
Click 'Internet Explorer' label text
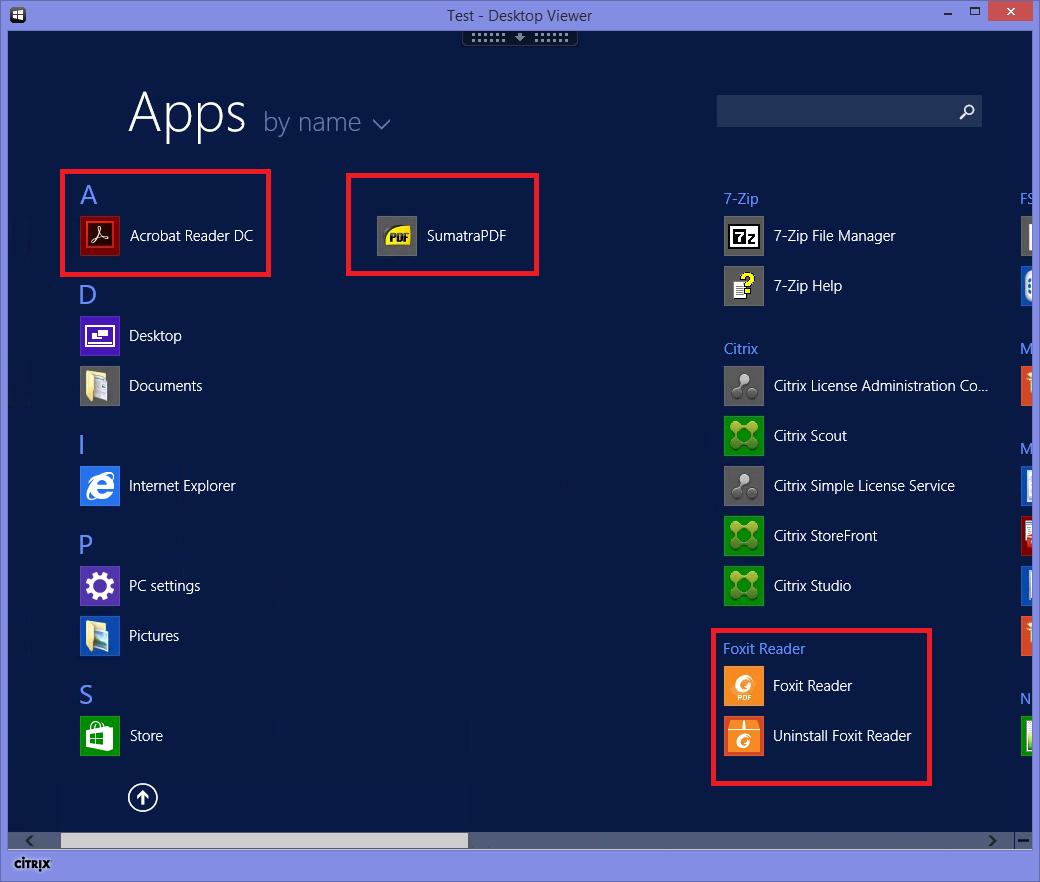[x=182, y=486]
